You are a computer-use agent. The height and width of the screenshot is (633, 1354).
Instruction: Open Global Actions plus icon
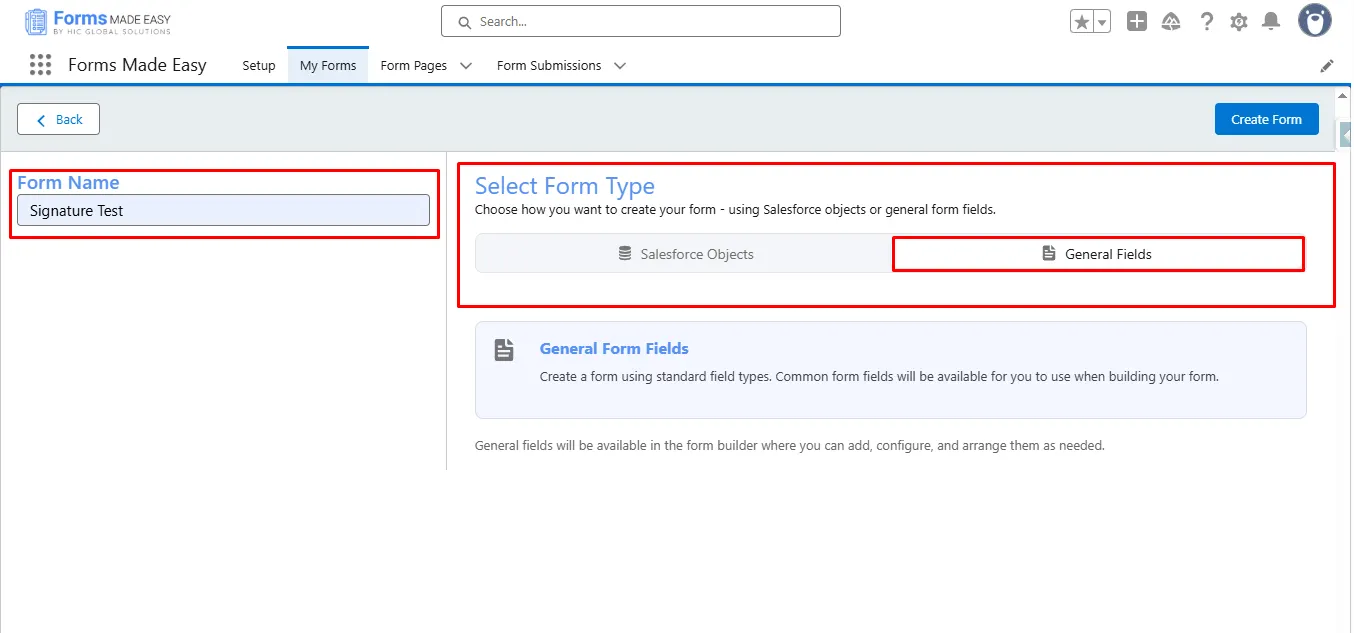click(x=1137, y=21)
